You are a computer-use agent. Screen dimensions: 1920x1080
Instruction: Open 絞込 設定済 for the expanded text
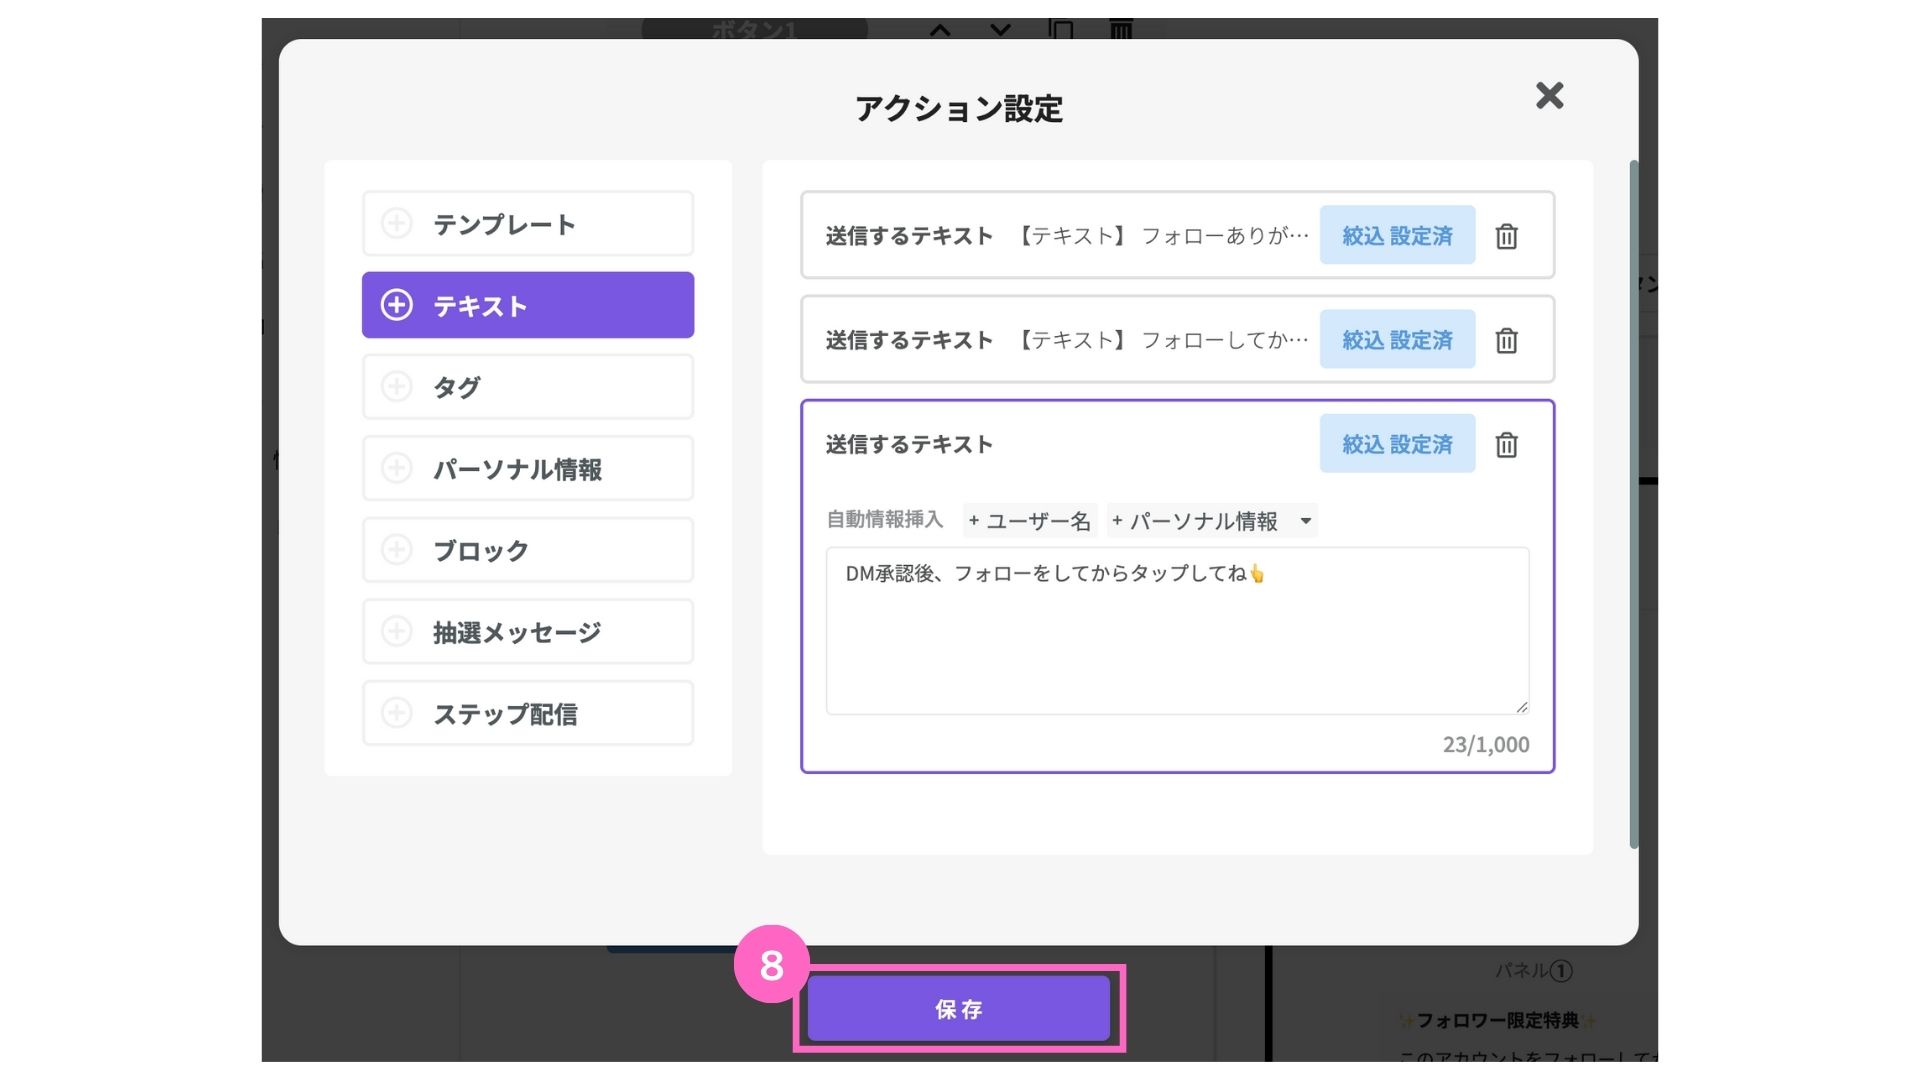[1397, 444]
